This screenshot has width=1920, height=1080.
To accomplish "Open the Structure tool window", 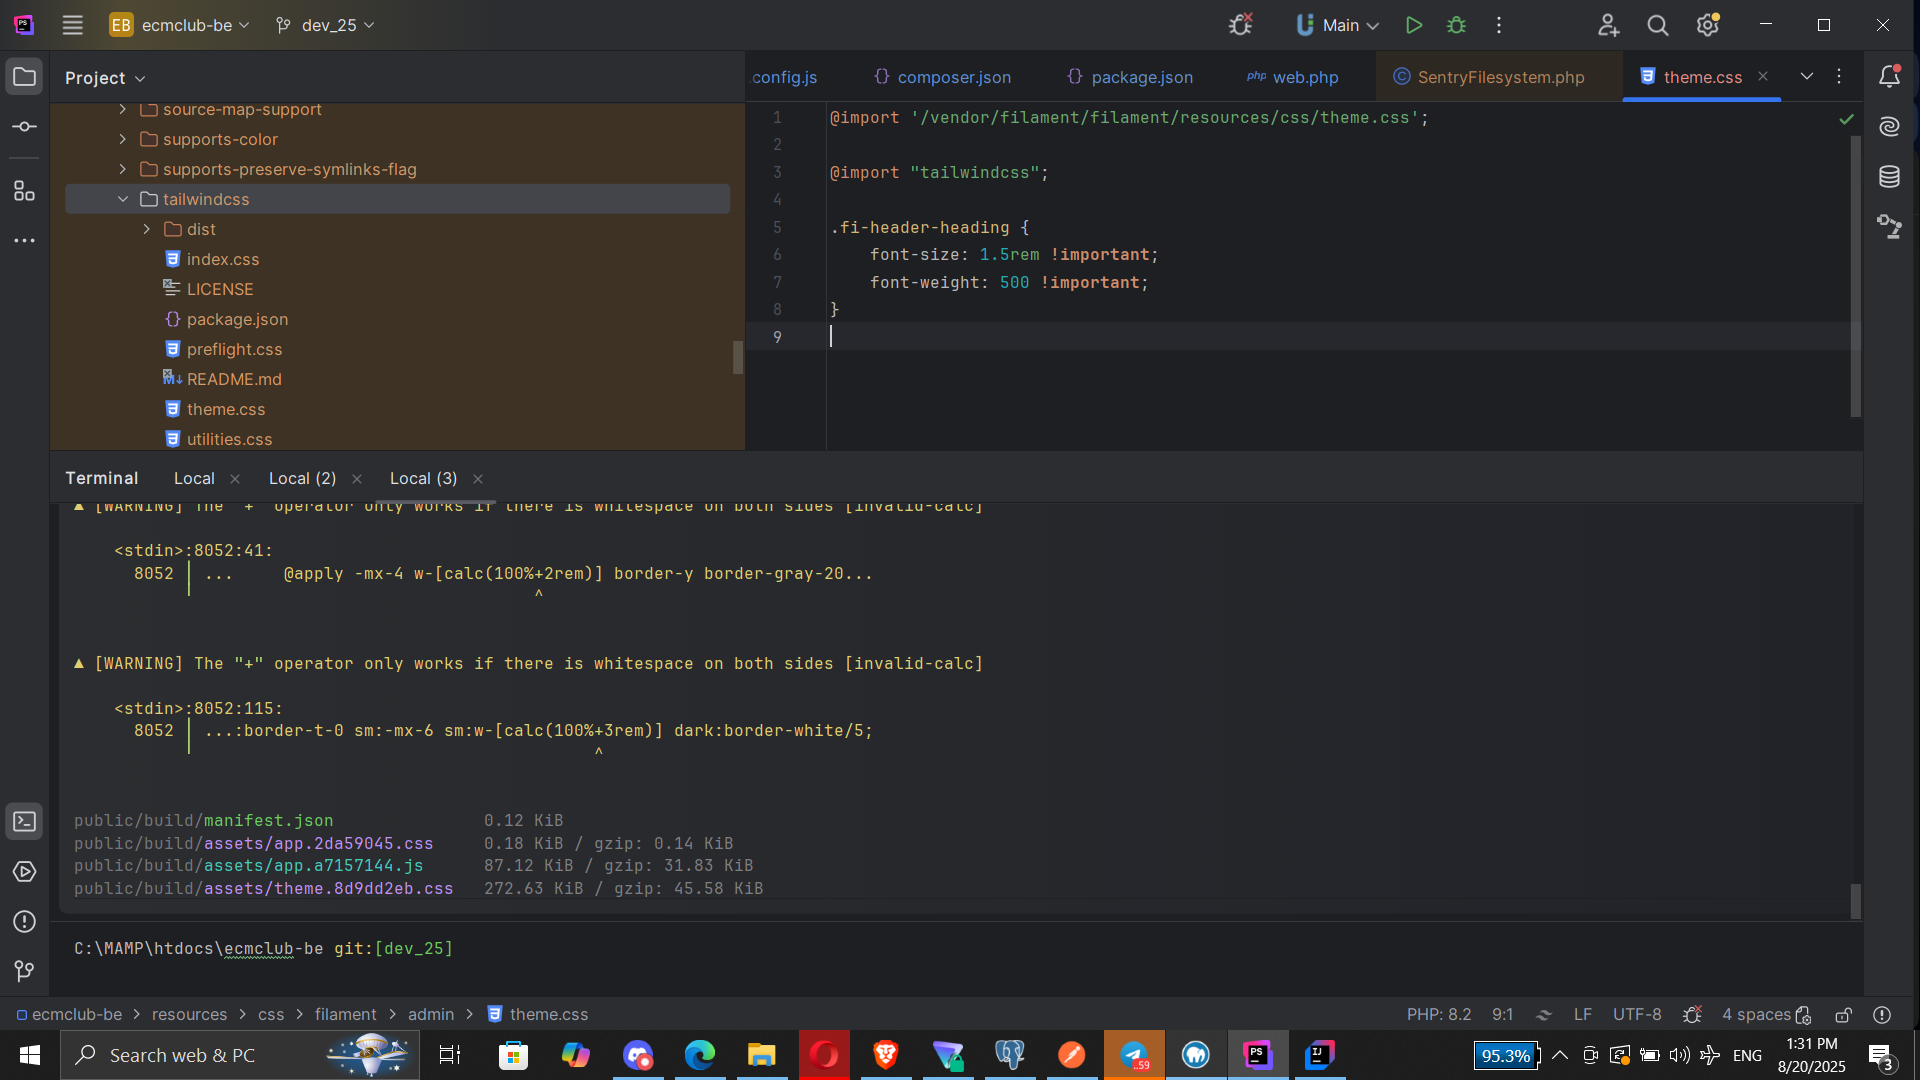I will coord(25,190).
